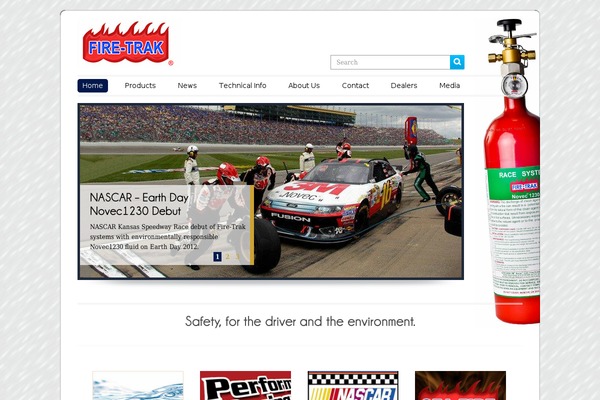Focus the Search text field
Viewport: 600px width, 400px height.
390,62
